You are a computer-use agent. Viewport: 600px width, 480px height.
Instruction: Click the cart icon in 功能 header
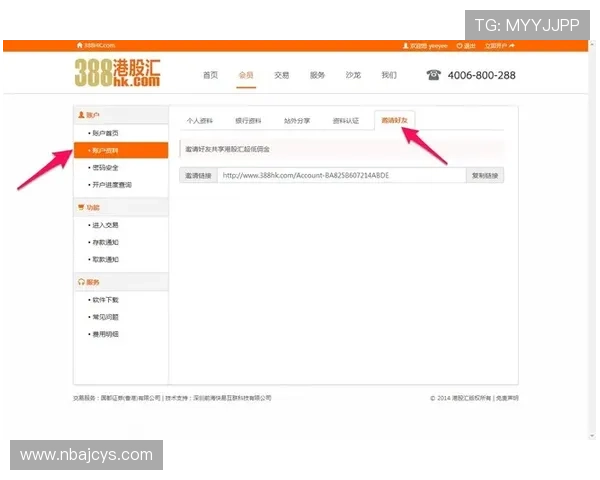pos(81,207)
